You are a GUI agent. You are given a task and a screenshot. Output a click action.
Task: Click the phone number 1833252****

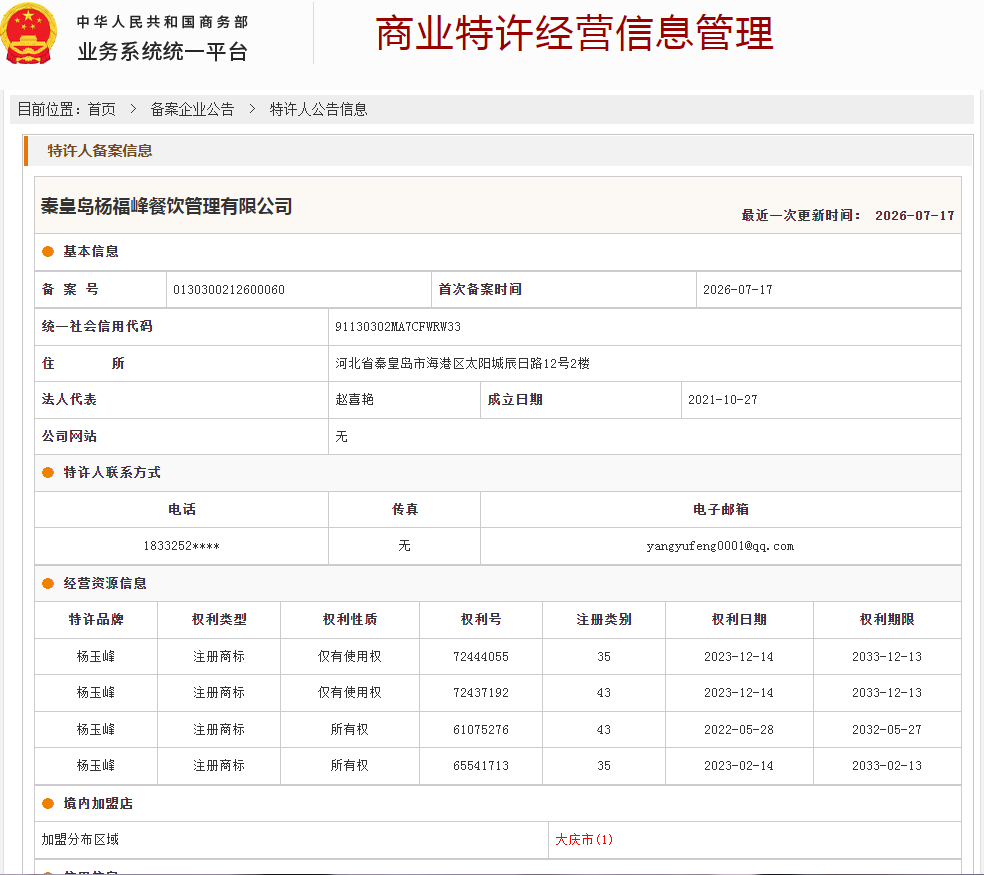pos(181,545)
